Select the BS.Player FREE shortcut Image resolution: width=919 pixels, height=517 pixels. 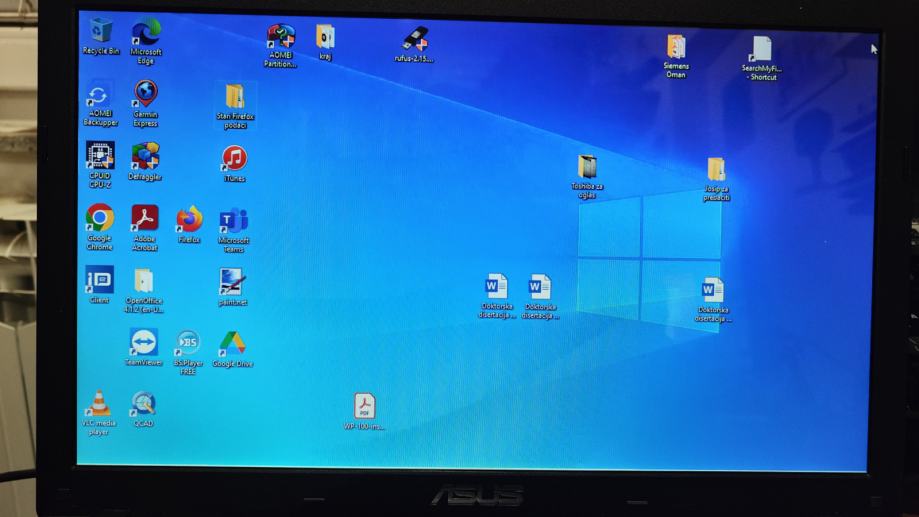pyautogui.click(x=188, y=352)
